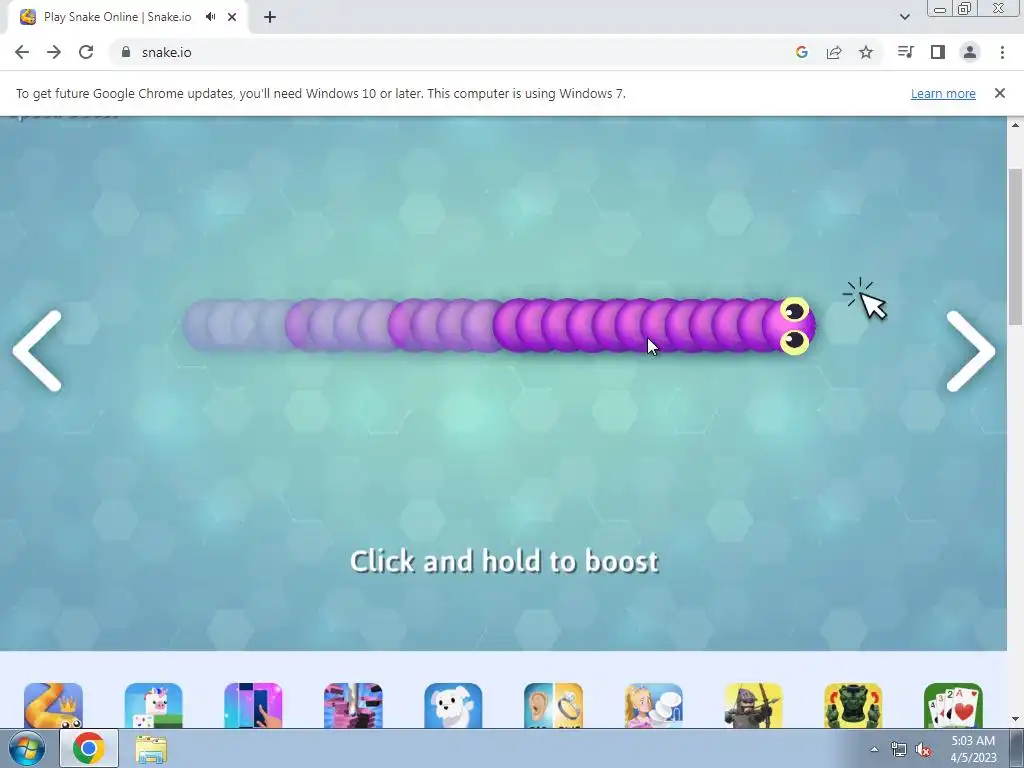Open Windows Explorer from taskbar

(x=152, y=750)
